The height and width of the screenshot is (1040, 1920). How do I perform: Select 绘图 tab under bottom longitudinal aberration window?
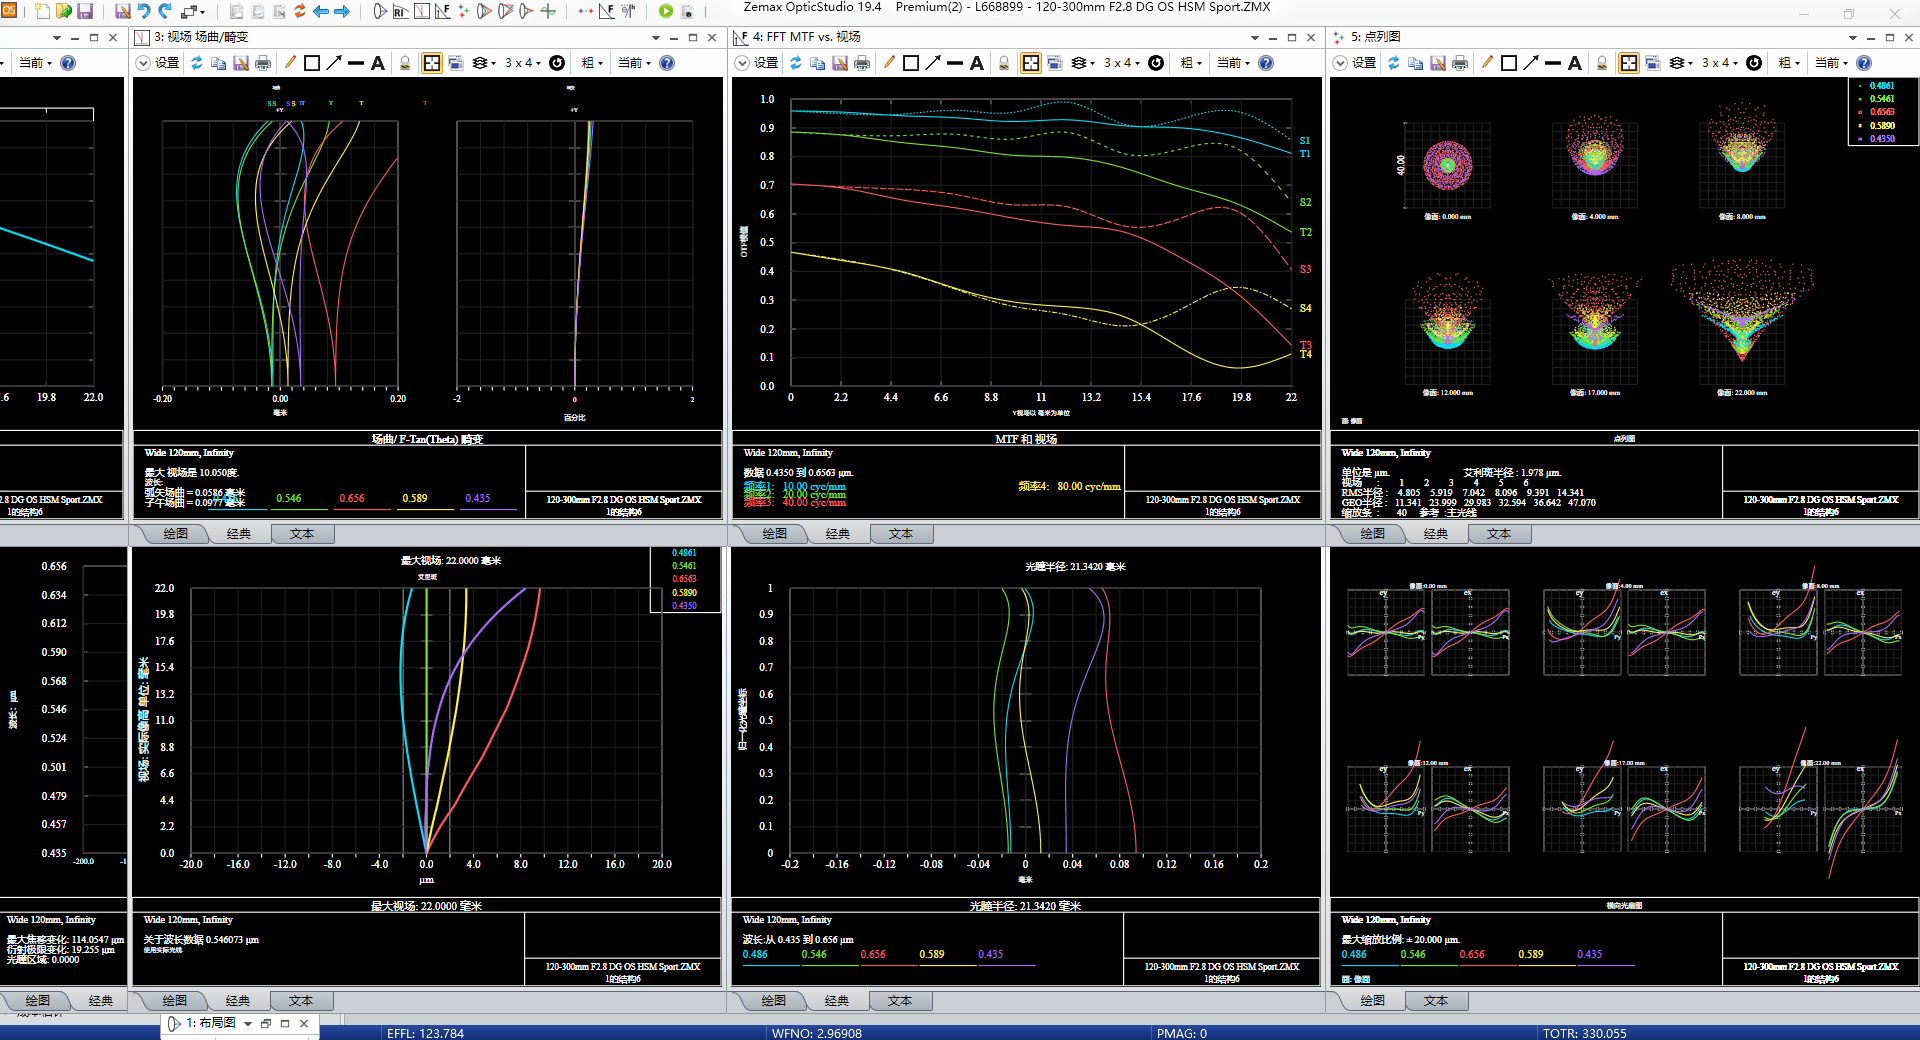pyautogui.click(x=774, y=1001)
